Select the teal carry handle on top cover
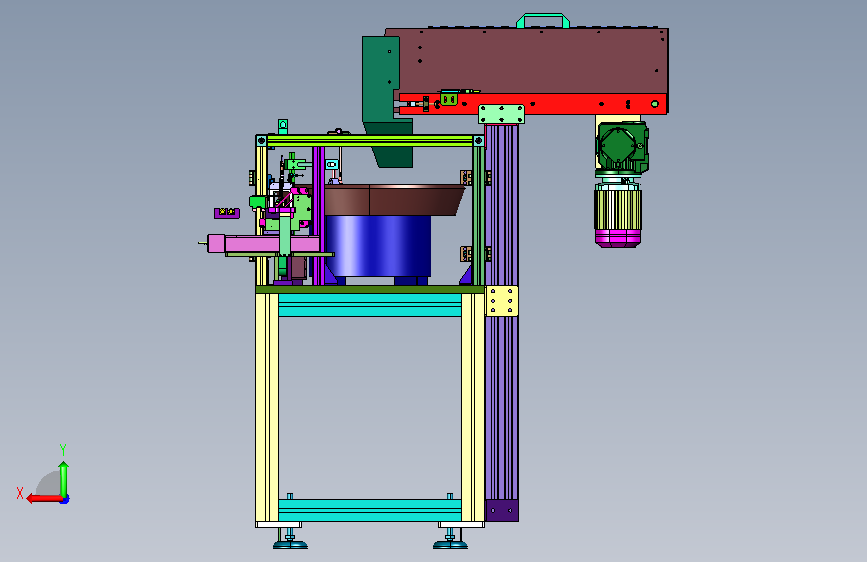Image resolution: width=867 pixels, height=562 pixels. coord(542,20)
